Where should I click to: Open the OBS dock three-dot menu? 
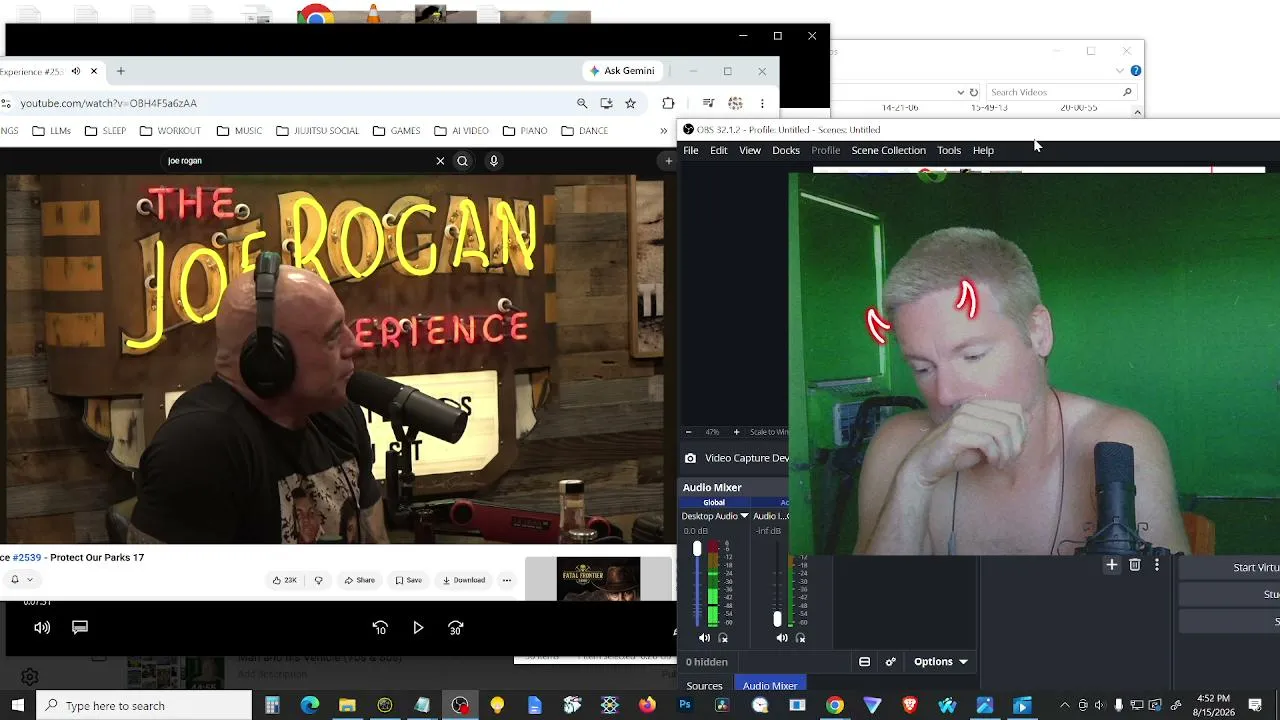coord(1157,566)
